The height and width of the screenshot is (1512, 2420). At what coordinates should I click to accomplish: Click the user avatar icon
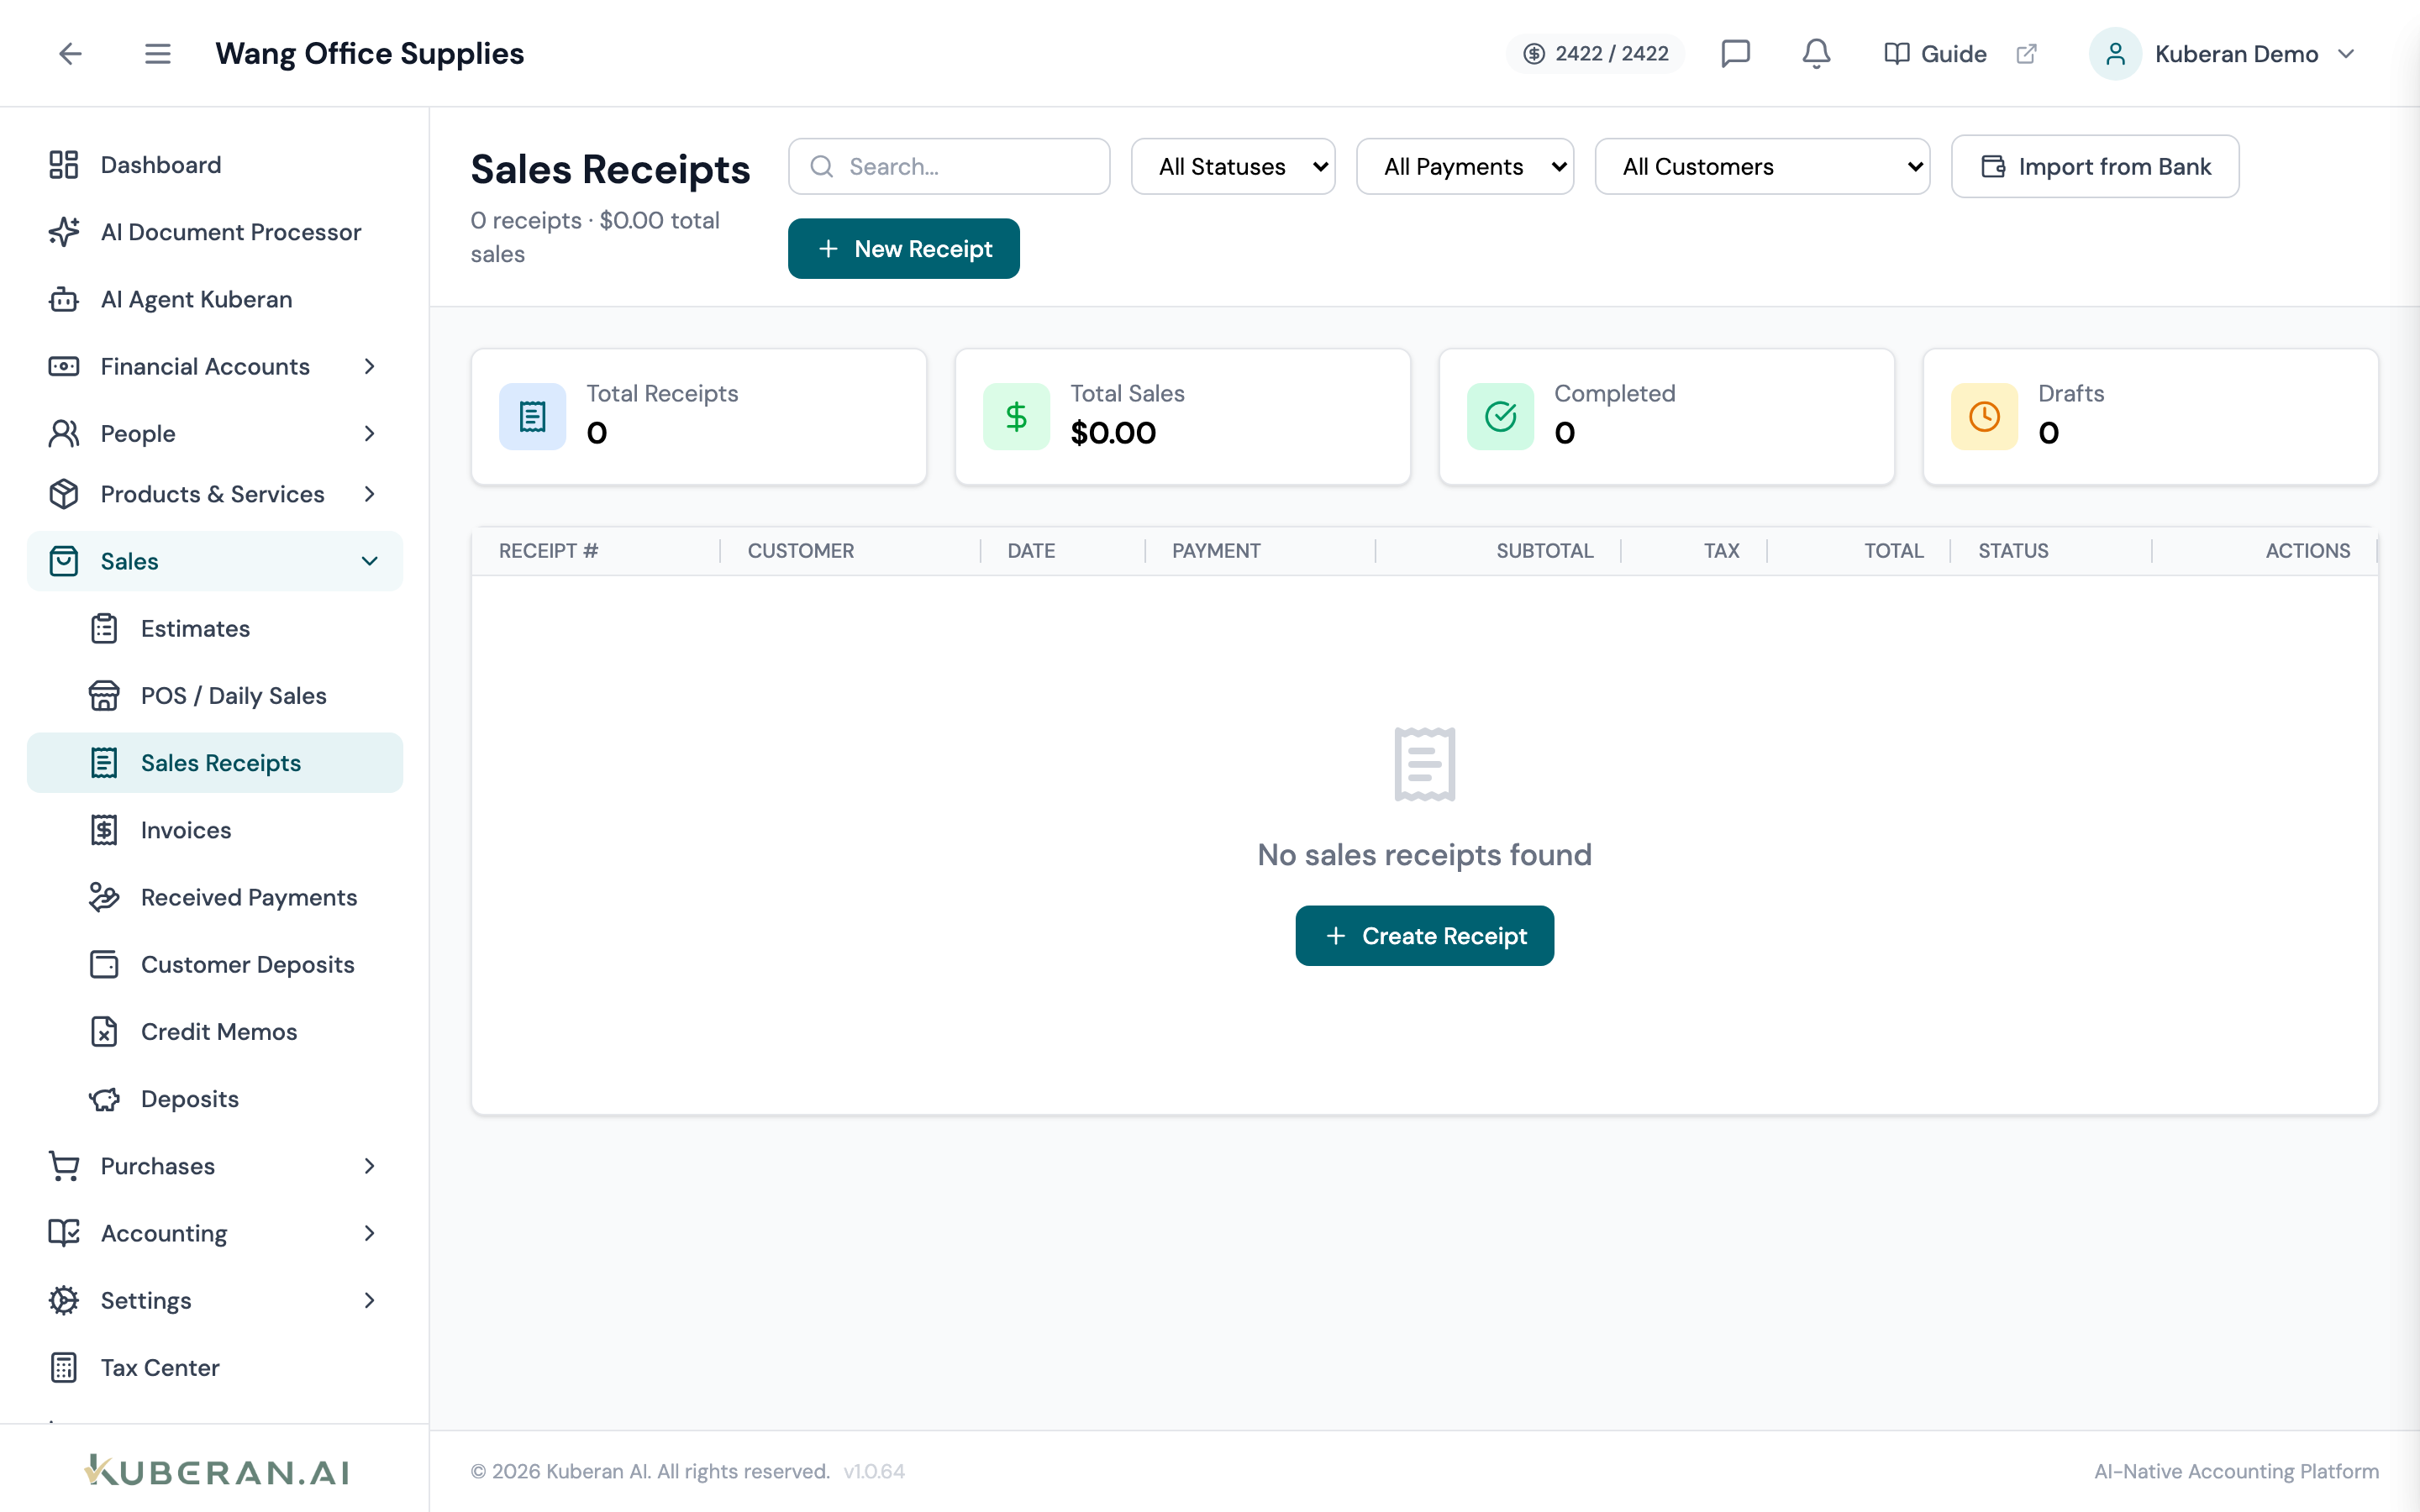pyautogui.click(x=2114, y=53)
